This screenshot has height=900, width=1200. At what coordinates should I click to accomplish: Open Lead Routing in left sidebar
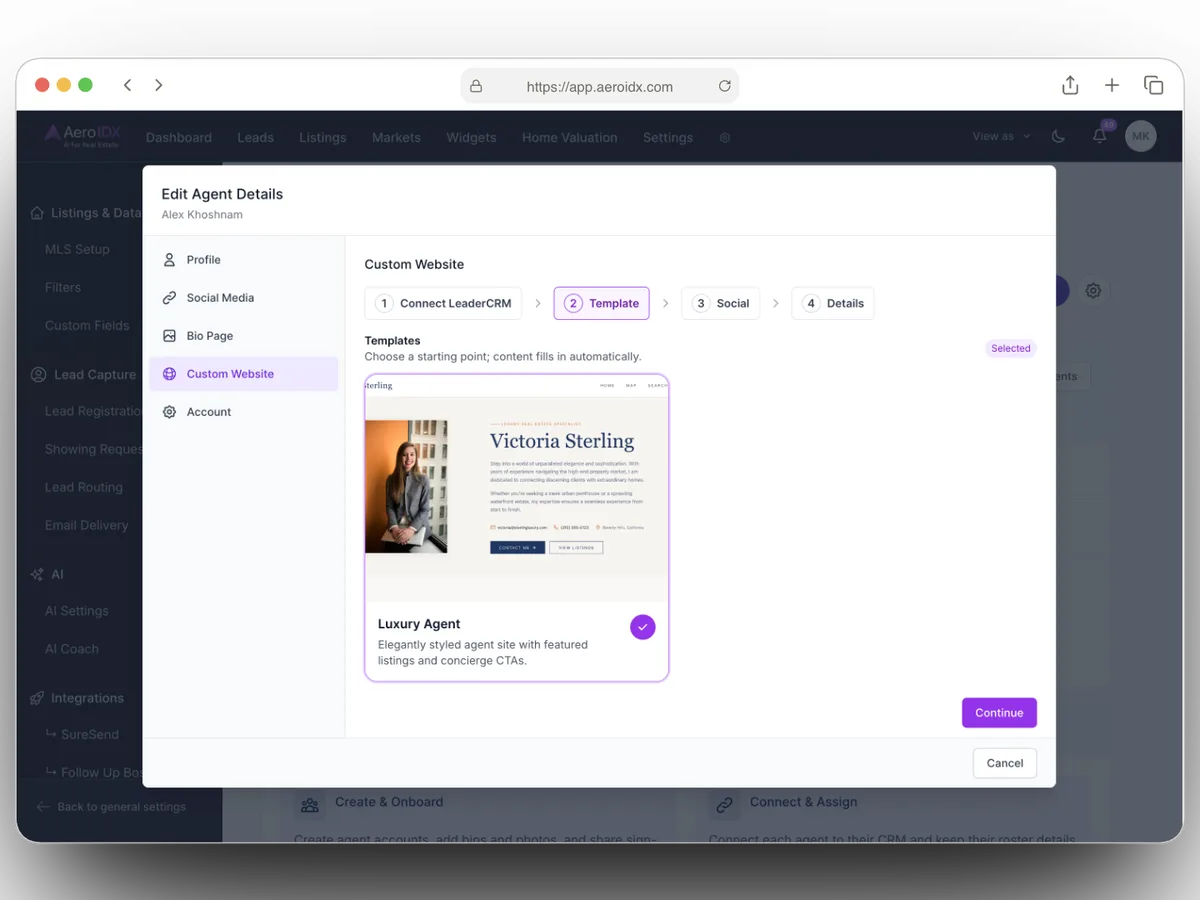[84, 487]
